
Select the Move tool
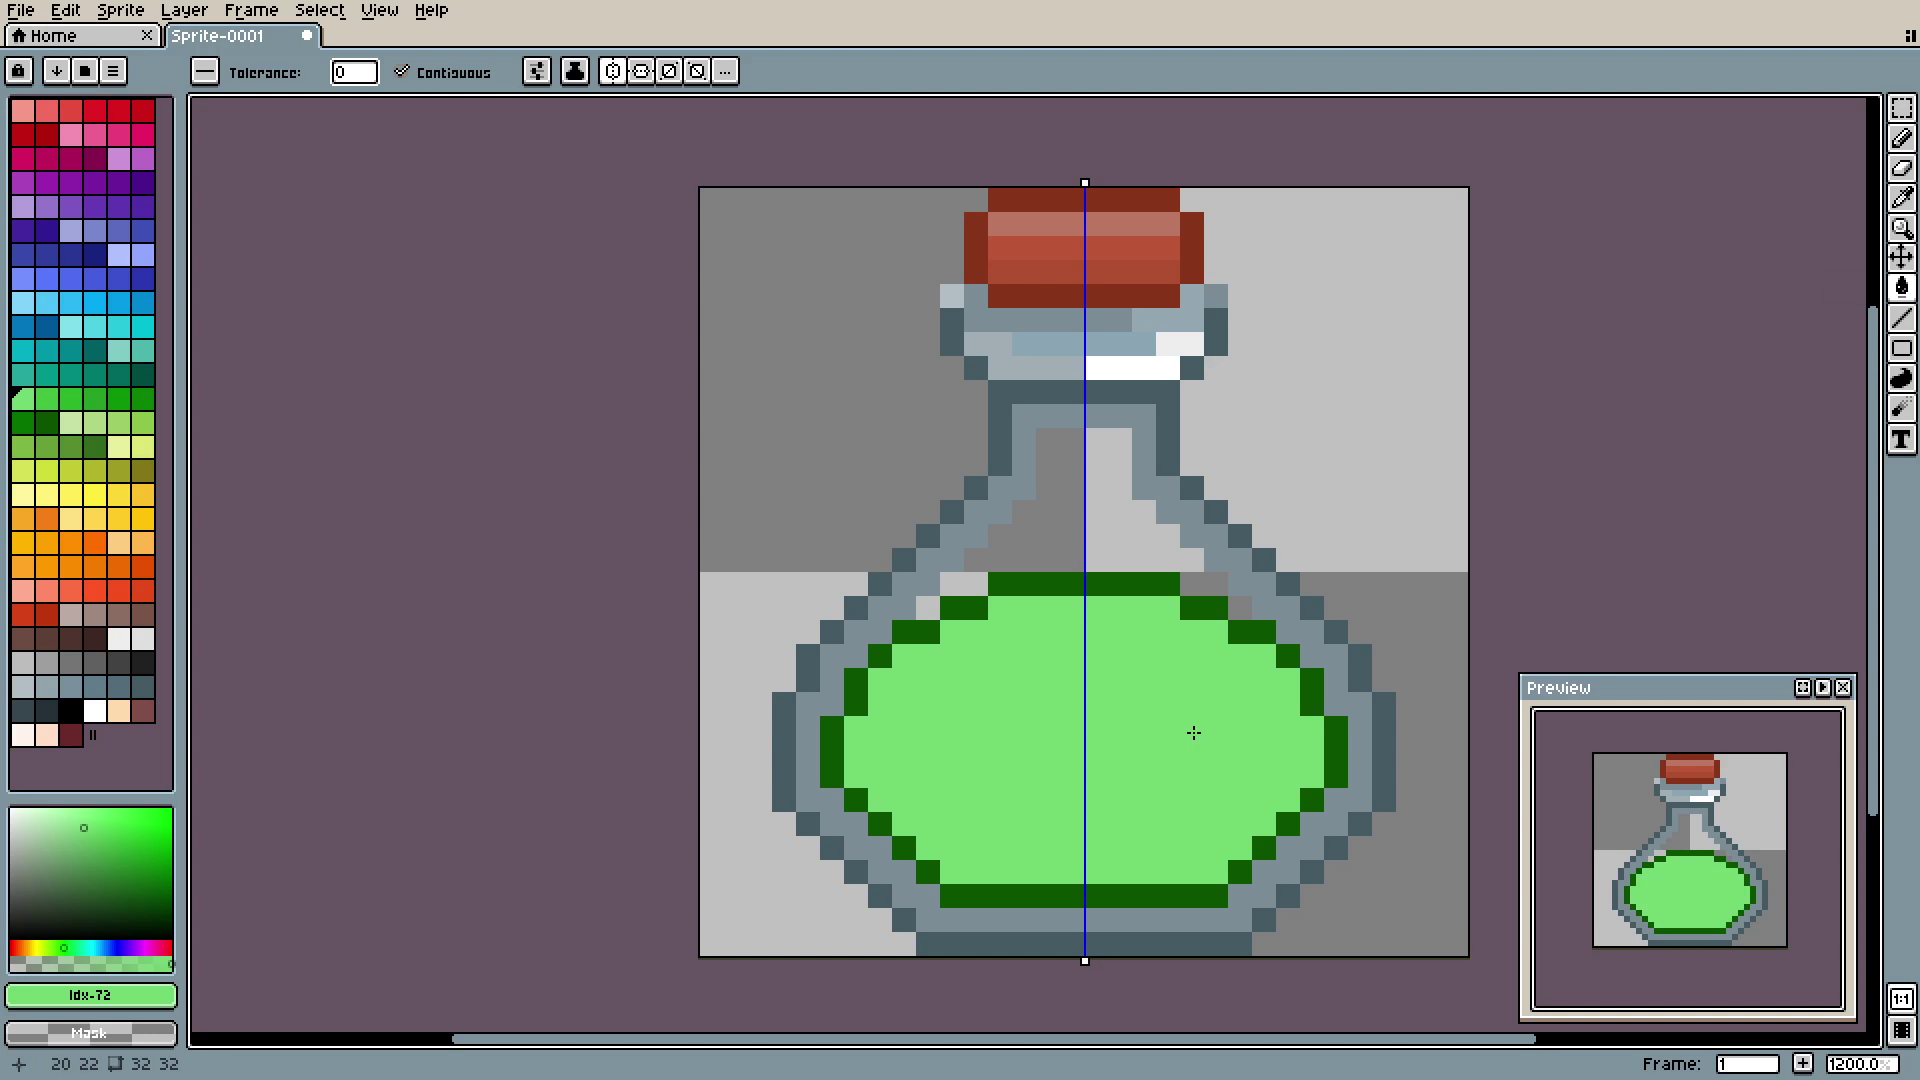[x=1901, y=258]
